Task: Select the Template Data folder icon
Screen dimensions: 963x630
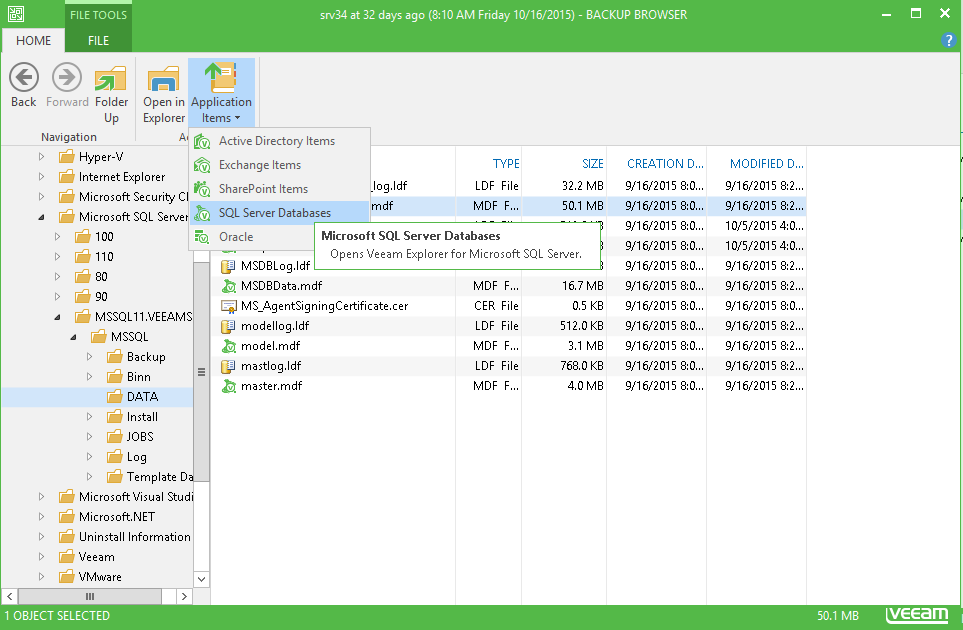Action: [x=114, y=476]
